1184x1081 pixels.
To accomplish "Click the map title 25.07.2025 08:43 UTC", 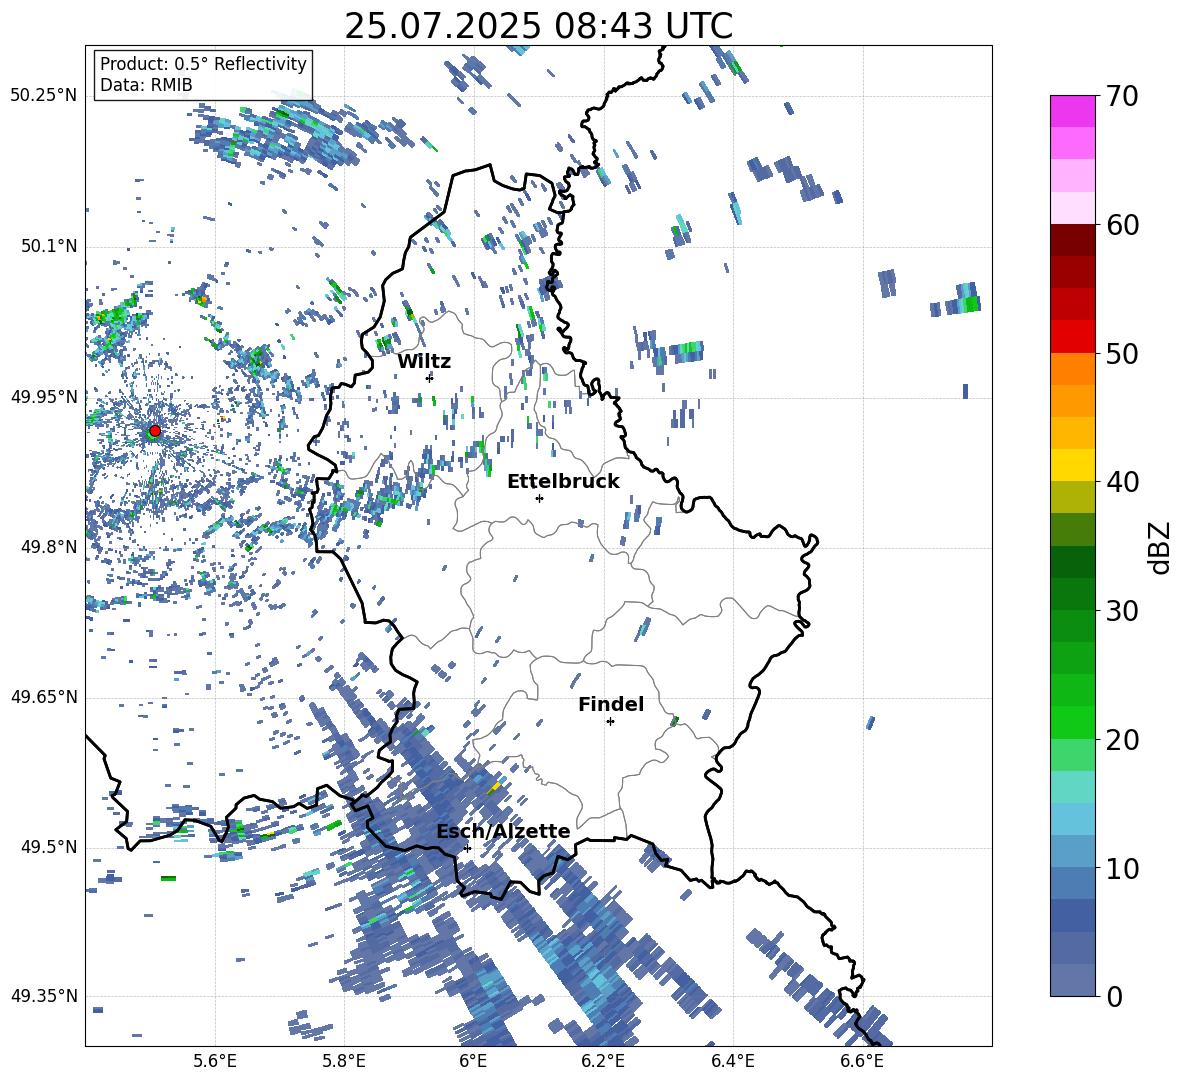I will click(538, 26).
